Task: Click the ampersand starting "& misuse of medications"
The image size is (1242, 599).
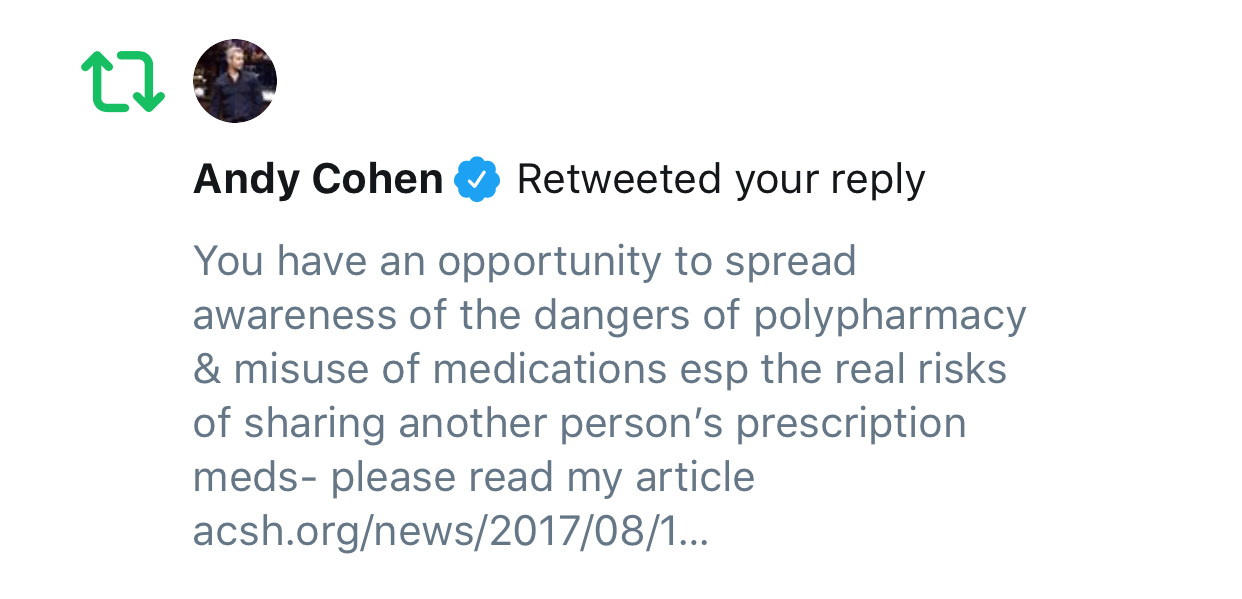Action: [x=206, y=370]
